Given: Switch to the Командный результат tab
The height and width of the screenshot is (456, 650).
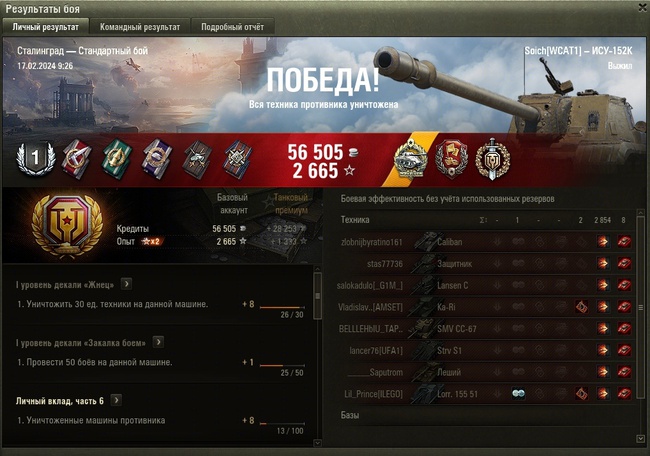Looking at the screenshot, I should click(140, 27).
